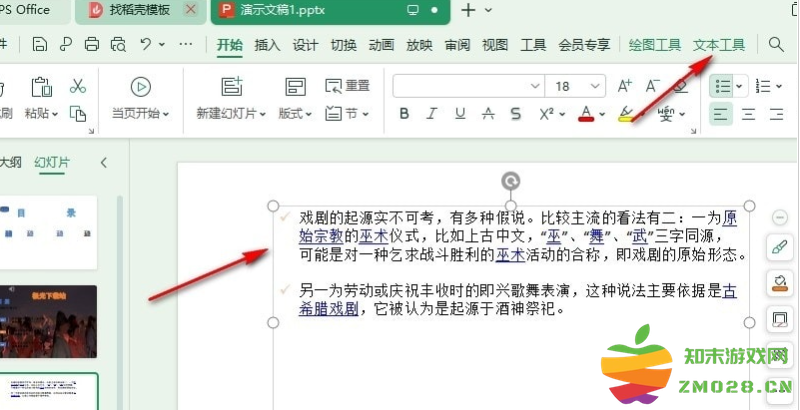Viewport: 800px width, 410px height.
Task: Click the pinyin guide wén icon
Action: pyautogui.click(x=666, y=114)
